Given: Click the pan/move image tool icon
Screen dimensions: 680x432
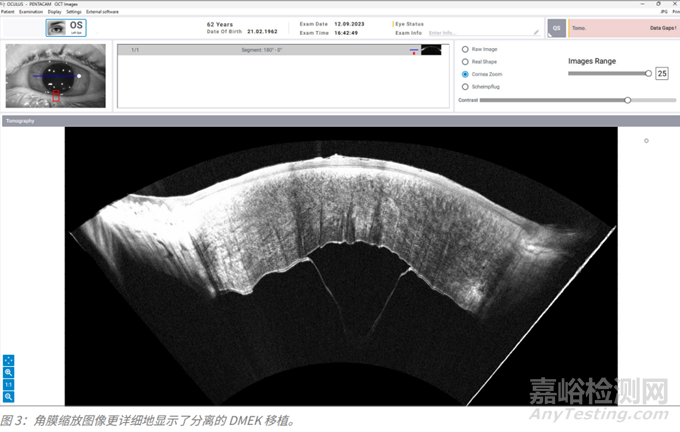Looking at the screenshot, I should click(8, 359).
